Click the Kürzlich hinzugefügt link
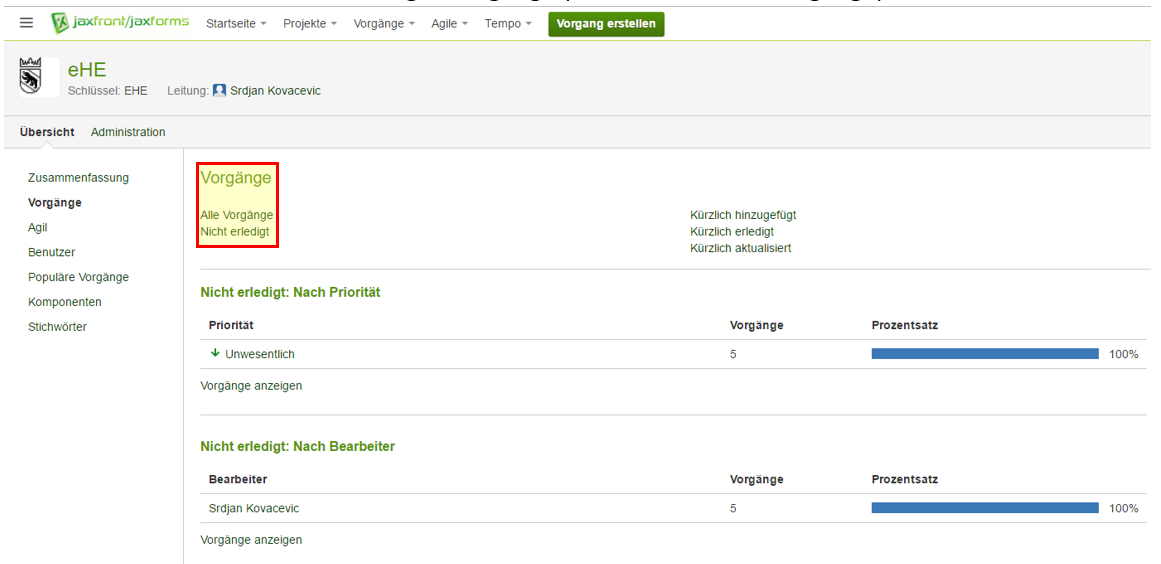Viewport: 1161px width, 564px height. pyautogui.click(x=743, y=215)
